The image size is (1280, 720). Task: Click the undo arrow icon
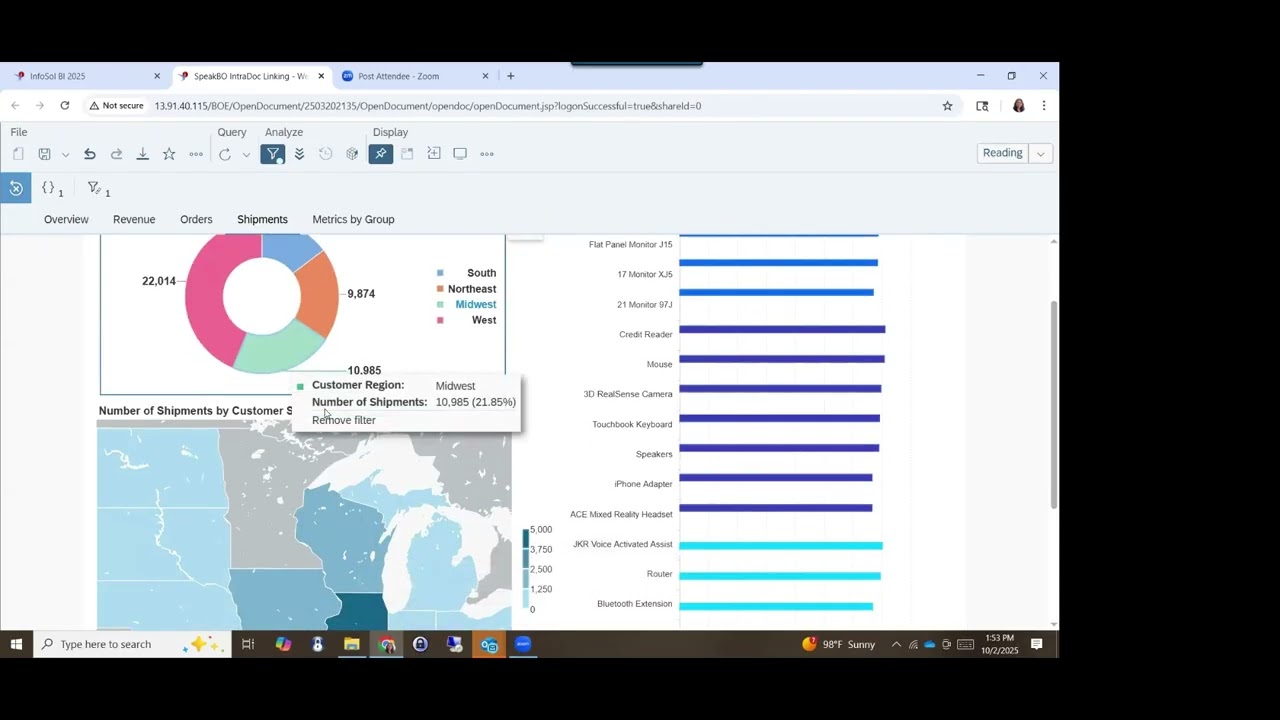tap(90, 154)
